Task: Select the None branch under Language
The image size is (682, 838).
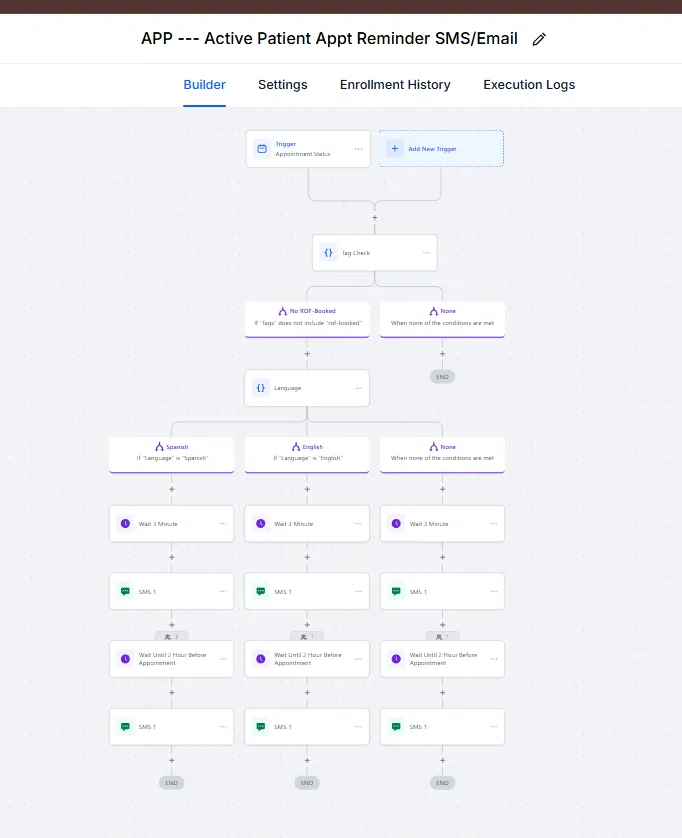Action: 442,455
